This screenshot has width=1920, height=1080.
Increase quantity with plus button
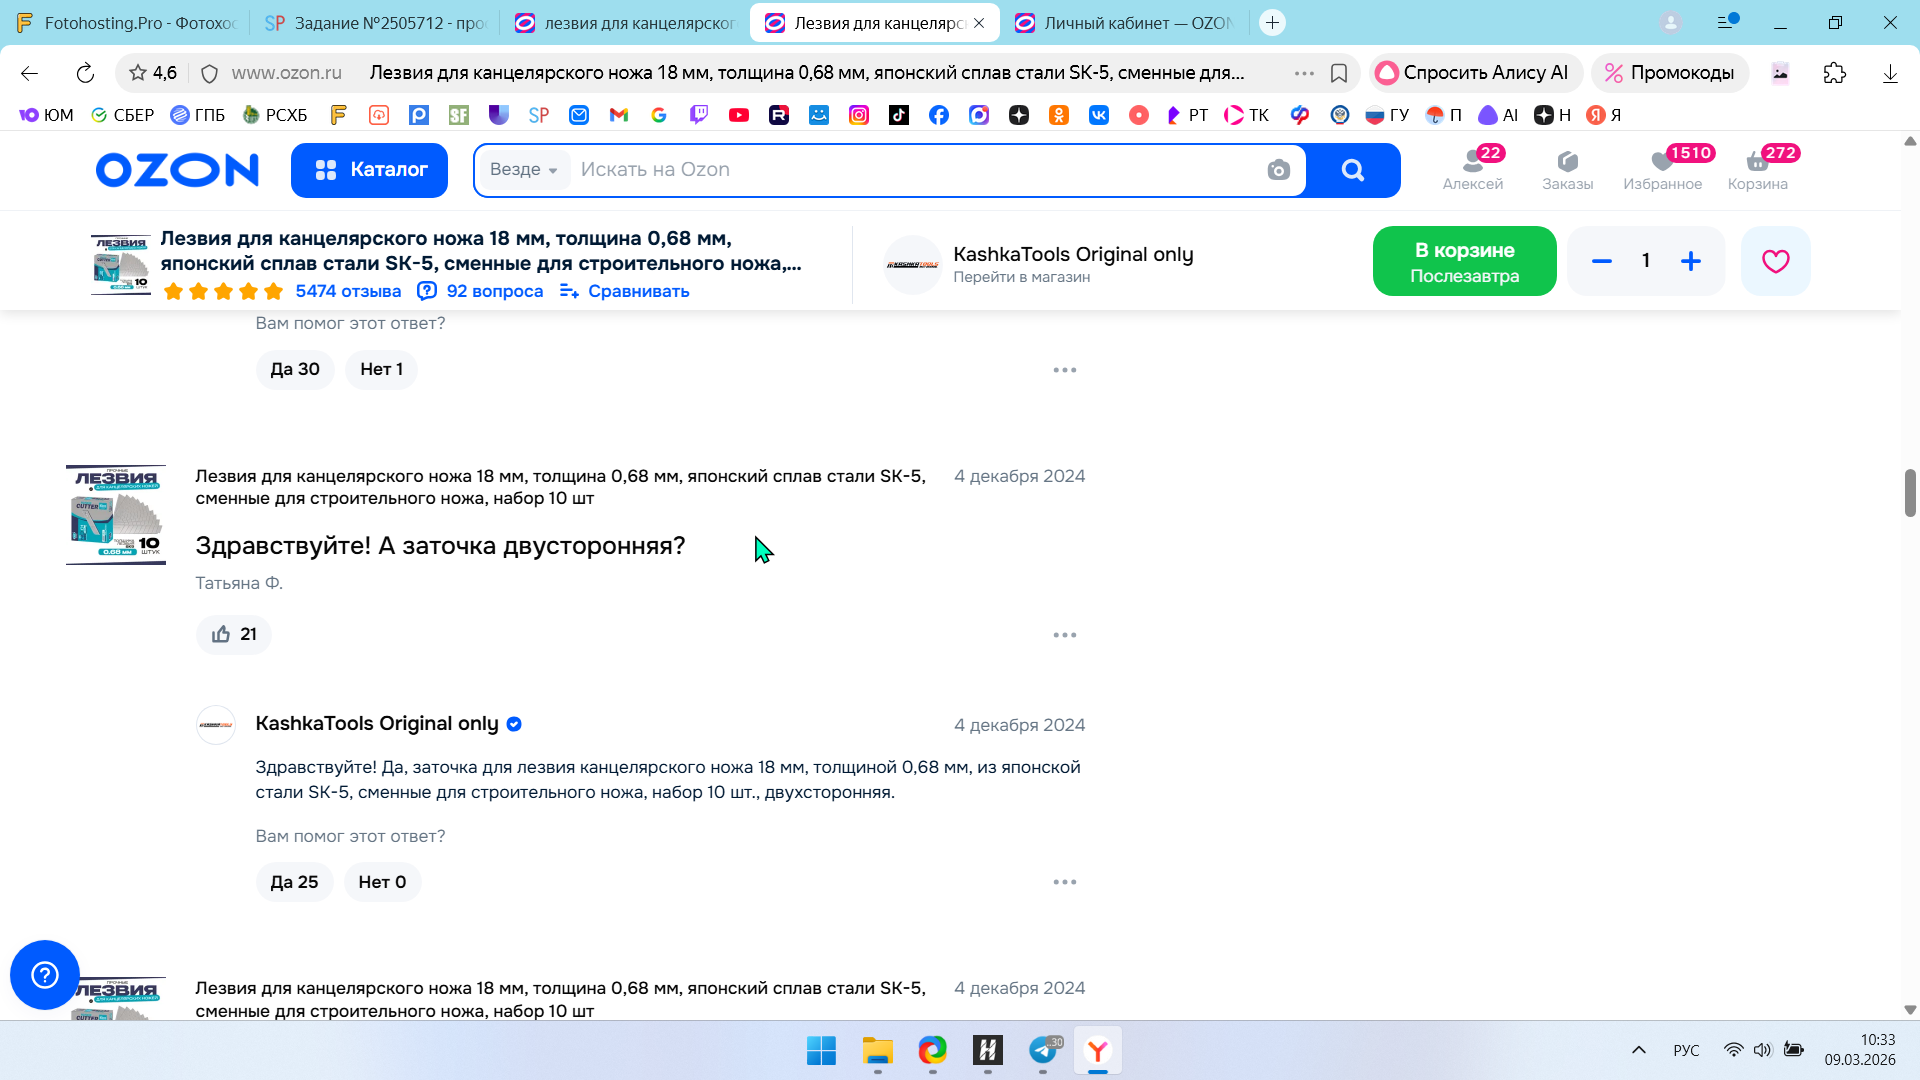(1690, 261)
